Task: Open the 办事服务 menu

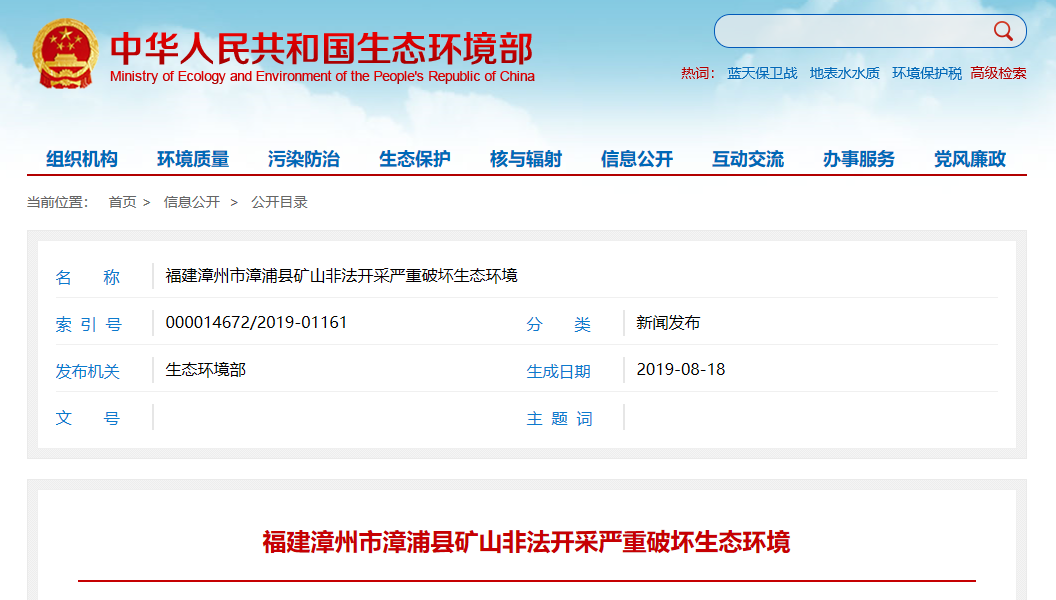Action: pyautogui.click(x=859, y=159)
